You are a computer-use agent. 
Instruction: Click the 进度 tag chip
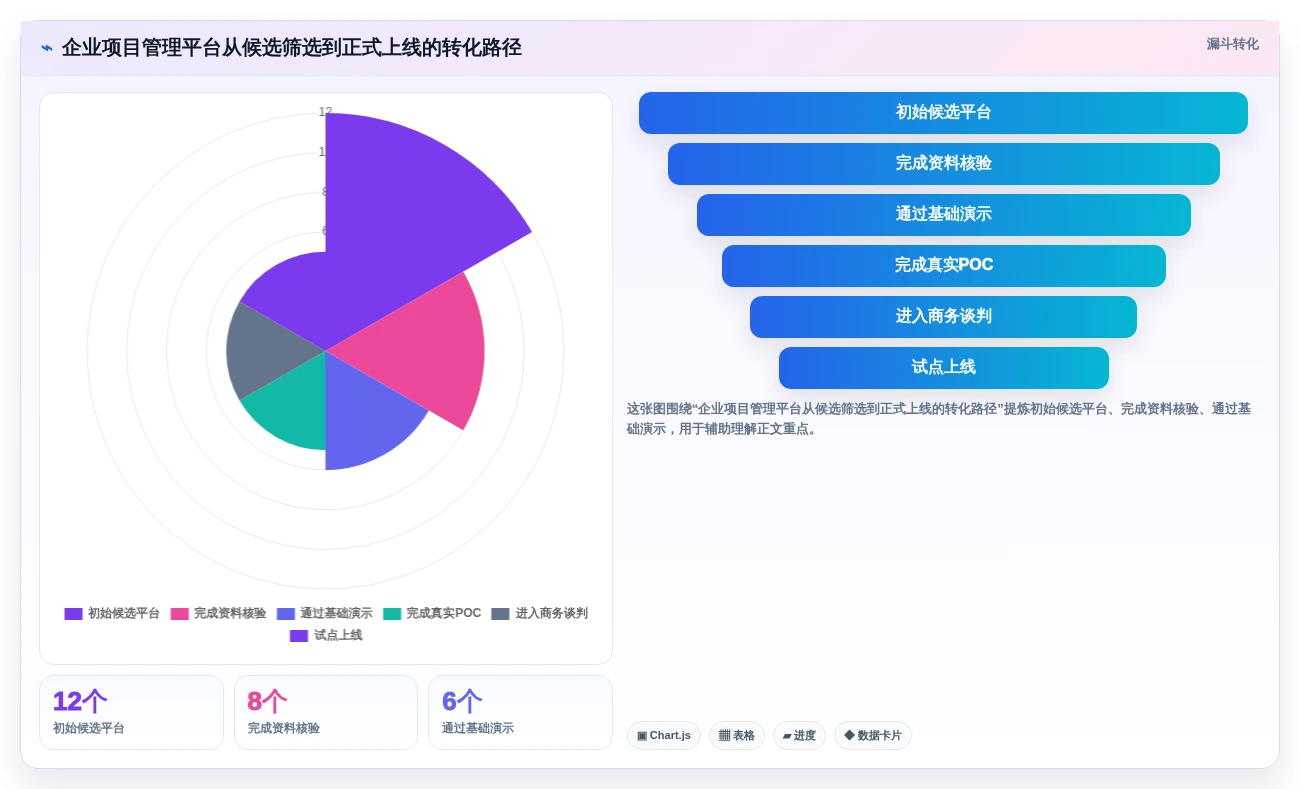[x=799, y=736]
